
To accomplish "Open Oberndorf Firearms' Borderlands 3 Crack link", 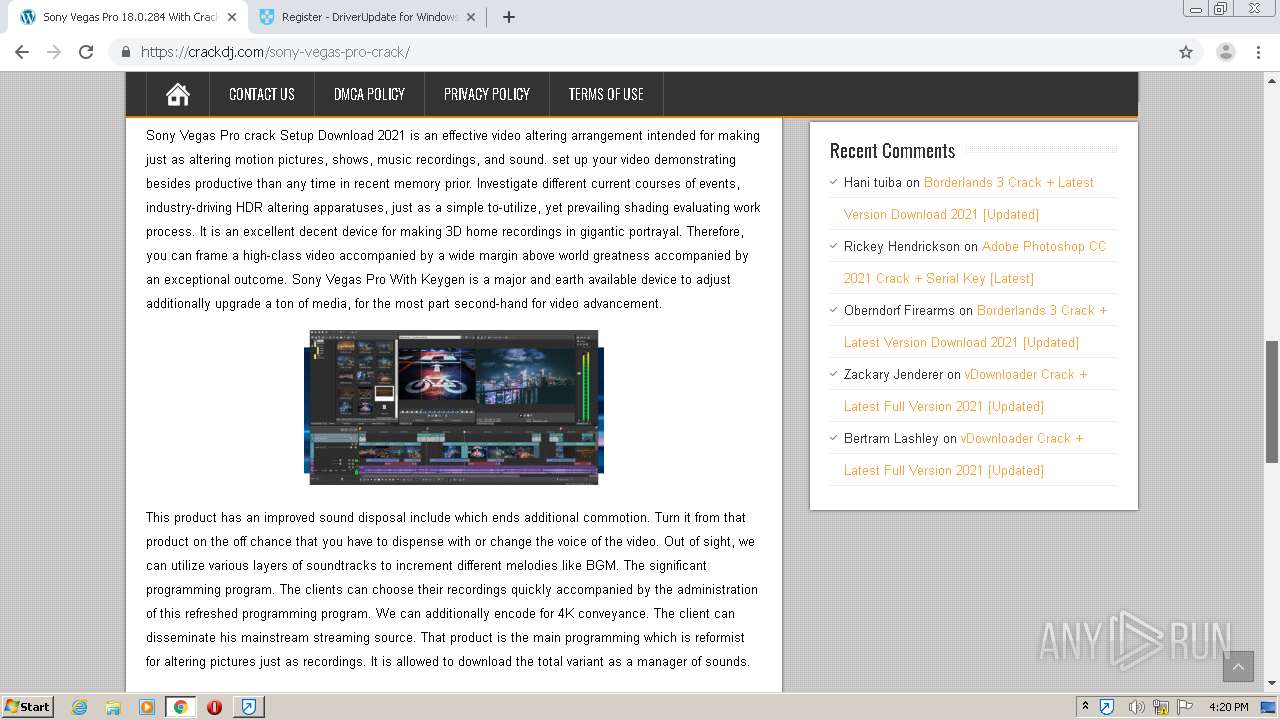I will [976, 326].
